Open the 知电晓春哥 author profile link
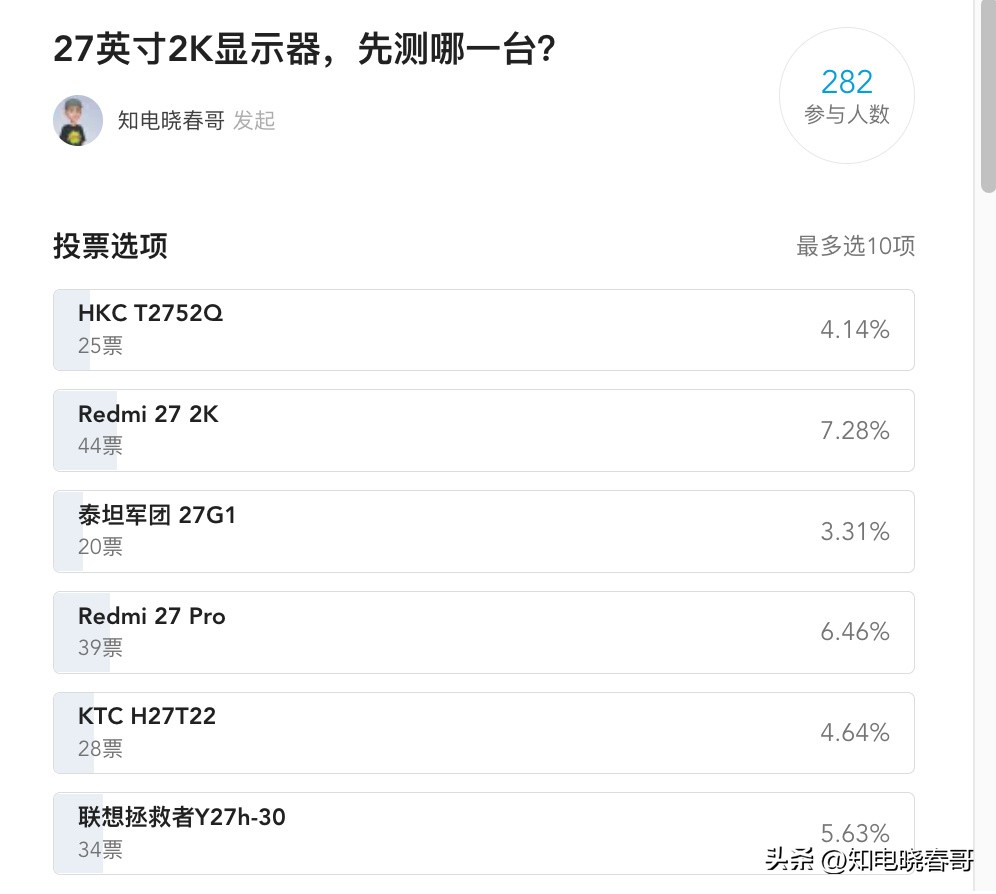The height and width of the screenshot is (894, 996). (x=171, y=121)
